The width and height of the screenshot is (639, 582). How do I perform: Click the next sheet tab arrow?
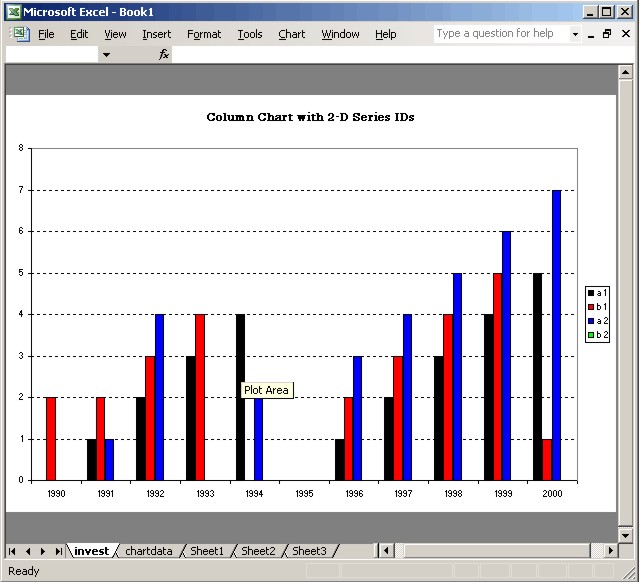tap(43, 551)
